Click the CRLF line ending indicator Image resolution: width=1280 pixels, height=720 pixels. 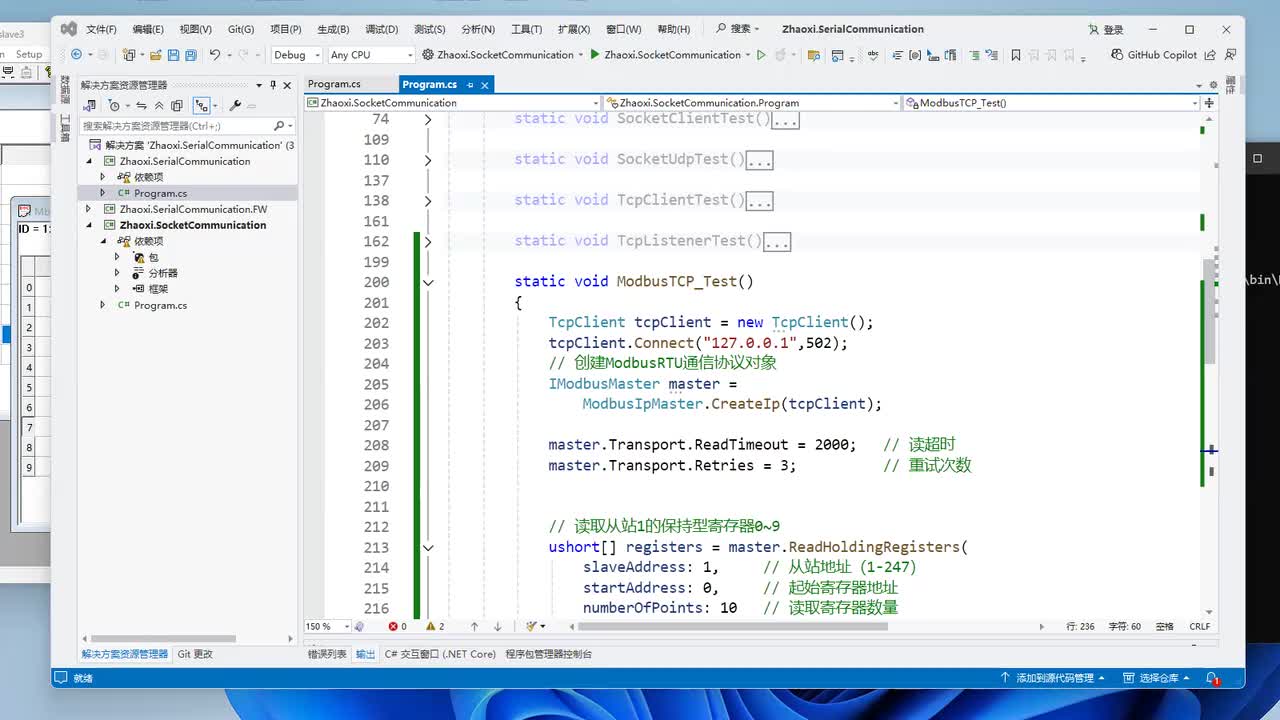[x=1199, y=627]
